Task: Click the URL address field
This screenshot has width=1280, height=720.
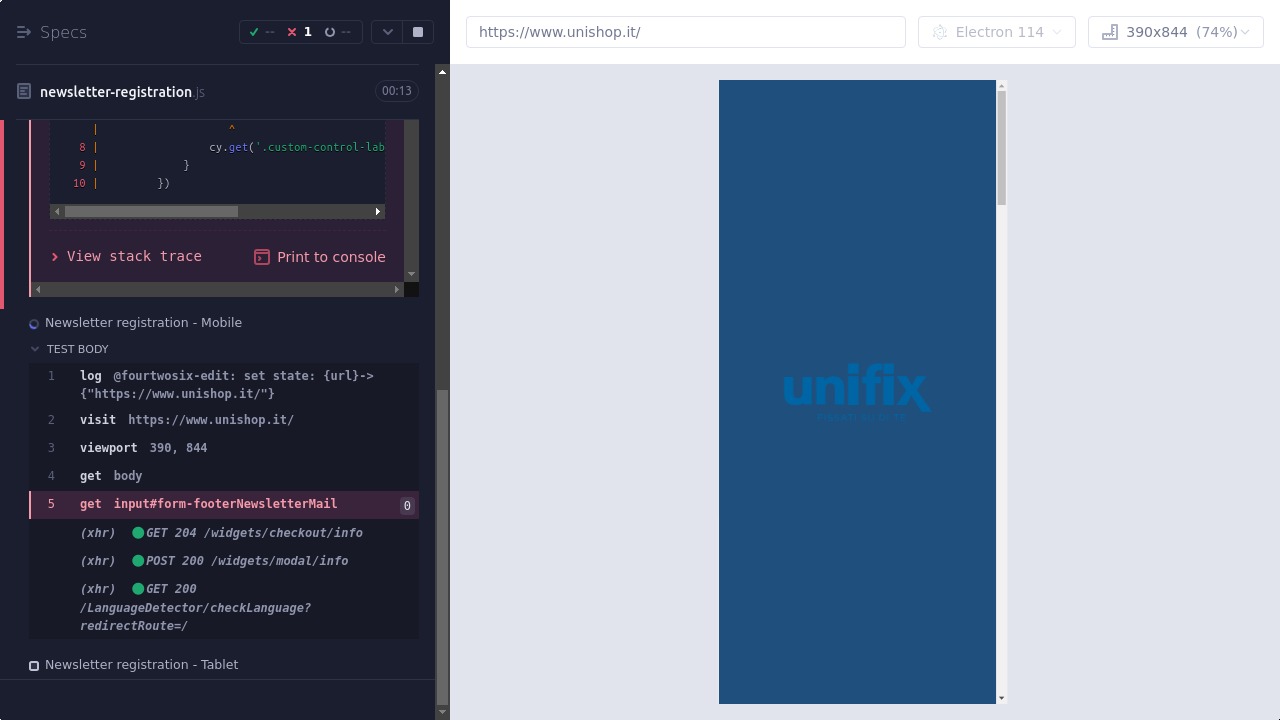Action: pyautogui.click(x=685, y=32)
